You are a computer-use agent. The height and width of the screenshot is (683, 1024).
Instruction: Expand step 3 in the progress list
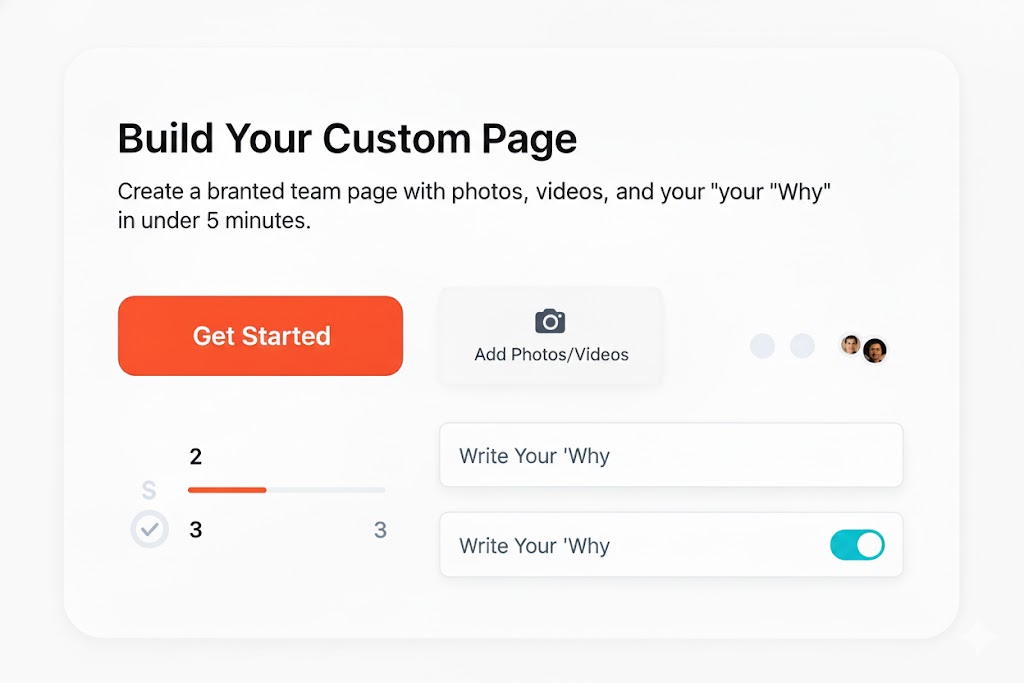click(195, 530)
